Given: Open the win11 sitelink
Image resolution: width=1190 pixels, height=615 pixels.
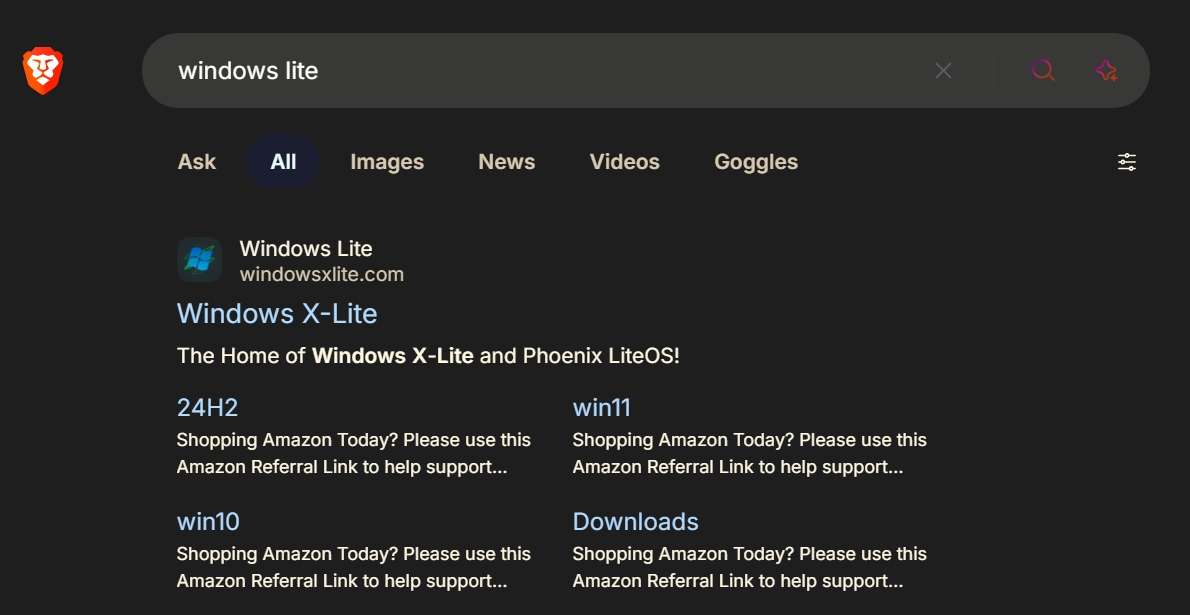Looking at the screenshot, I should [x=602, y=408].
